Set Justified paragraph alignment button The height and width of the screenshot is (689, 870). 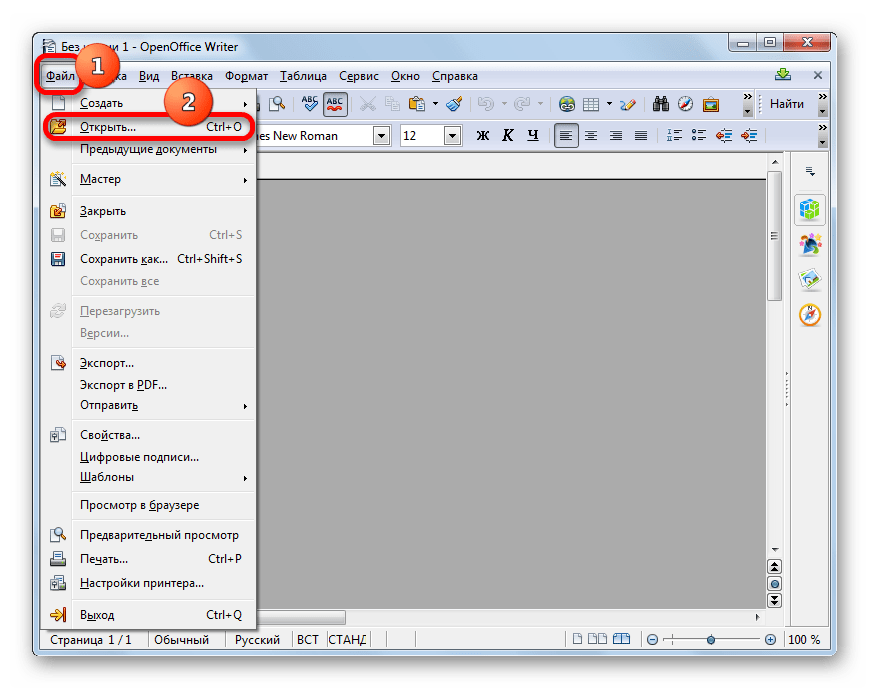click(x=641, y=135)
